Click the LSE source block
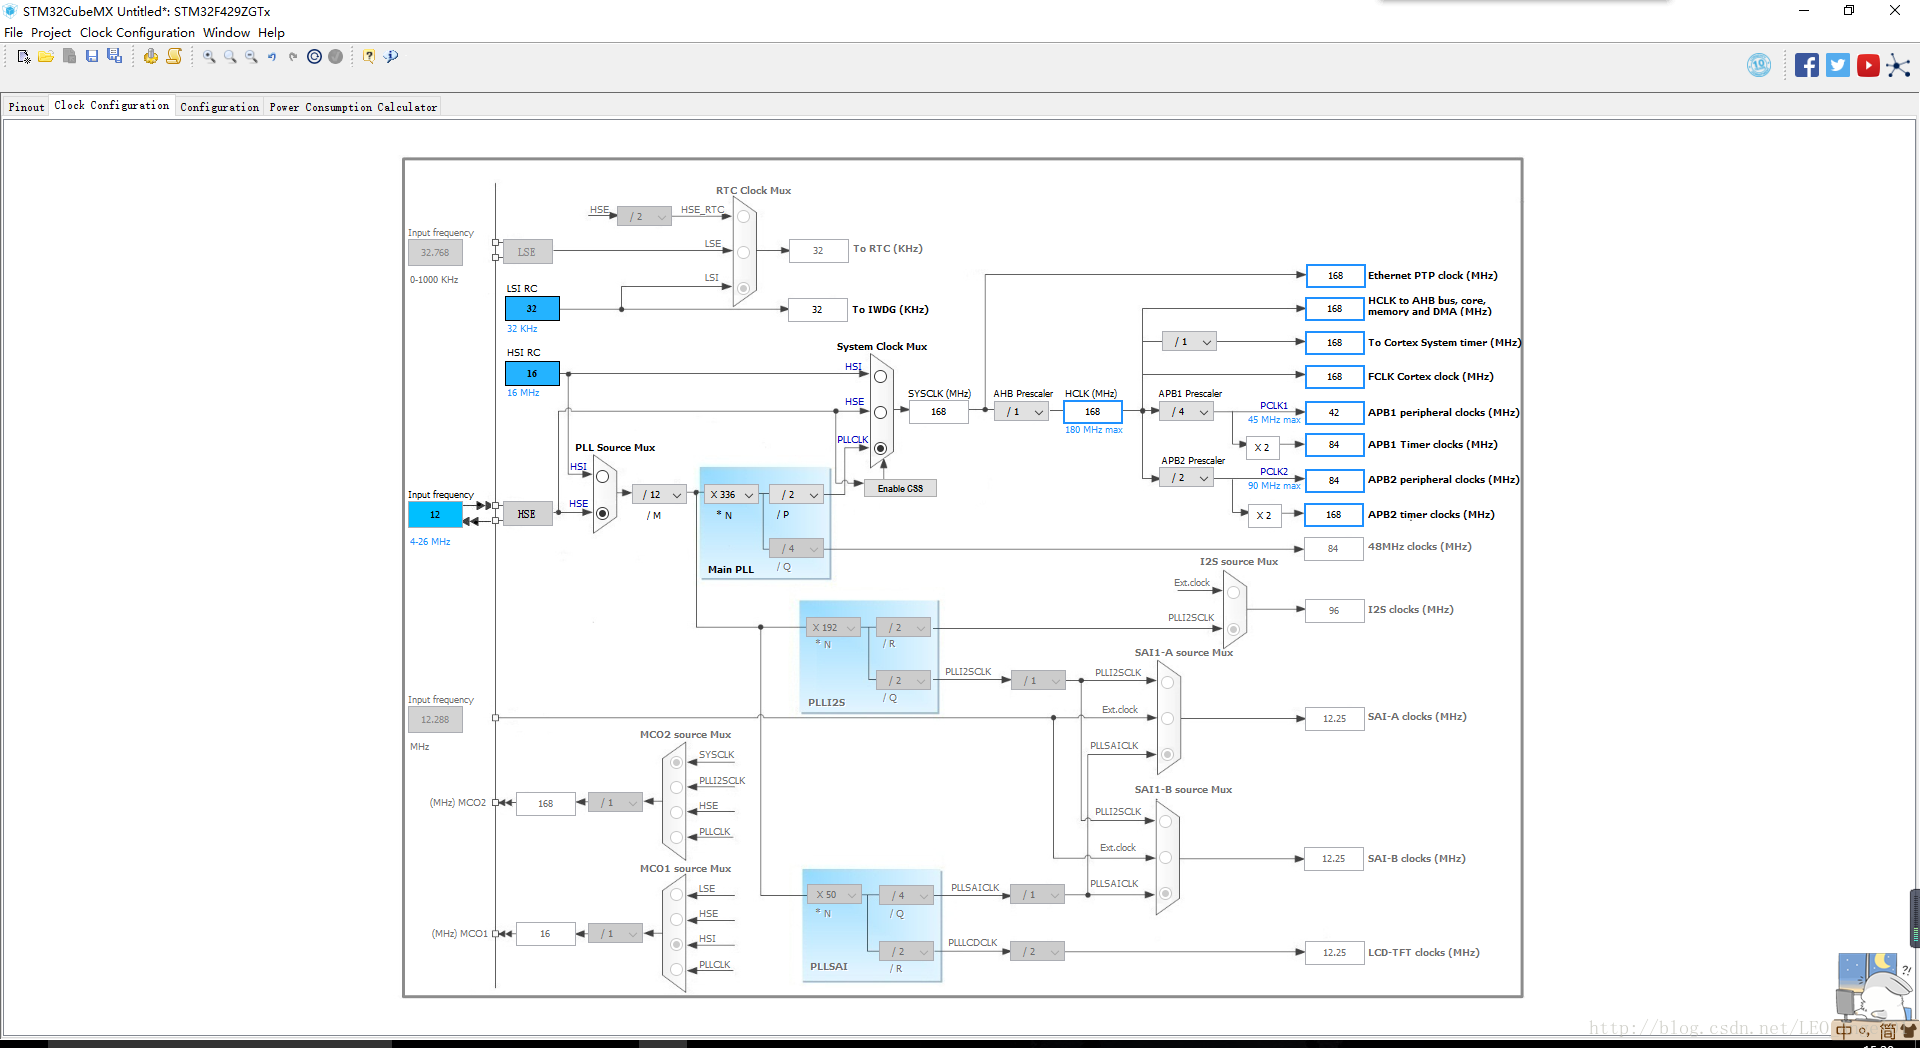This screenshot has width=1920, height=1048. (527, 252)
